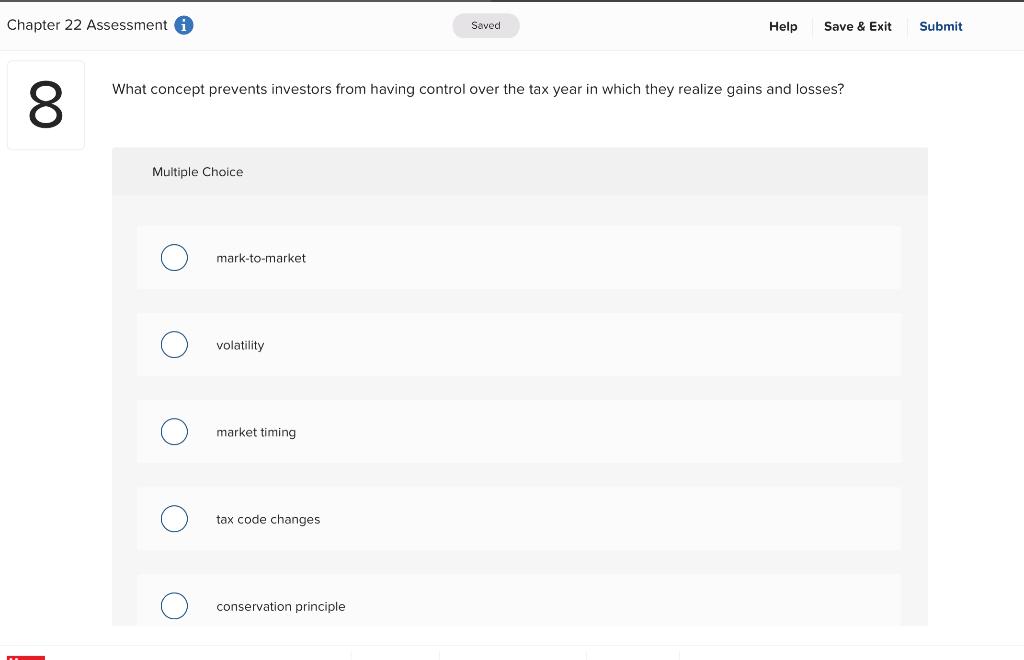Image resolution: width=1024 pixels, height=660 pixels.
Task: Click the volatility answer text
Action: pos(240,345)
